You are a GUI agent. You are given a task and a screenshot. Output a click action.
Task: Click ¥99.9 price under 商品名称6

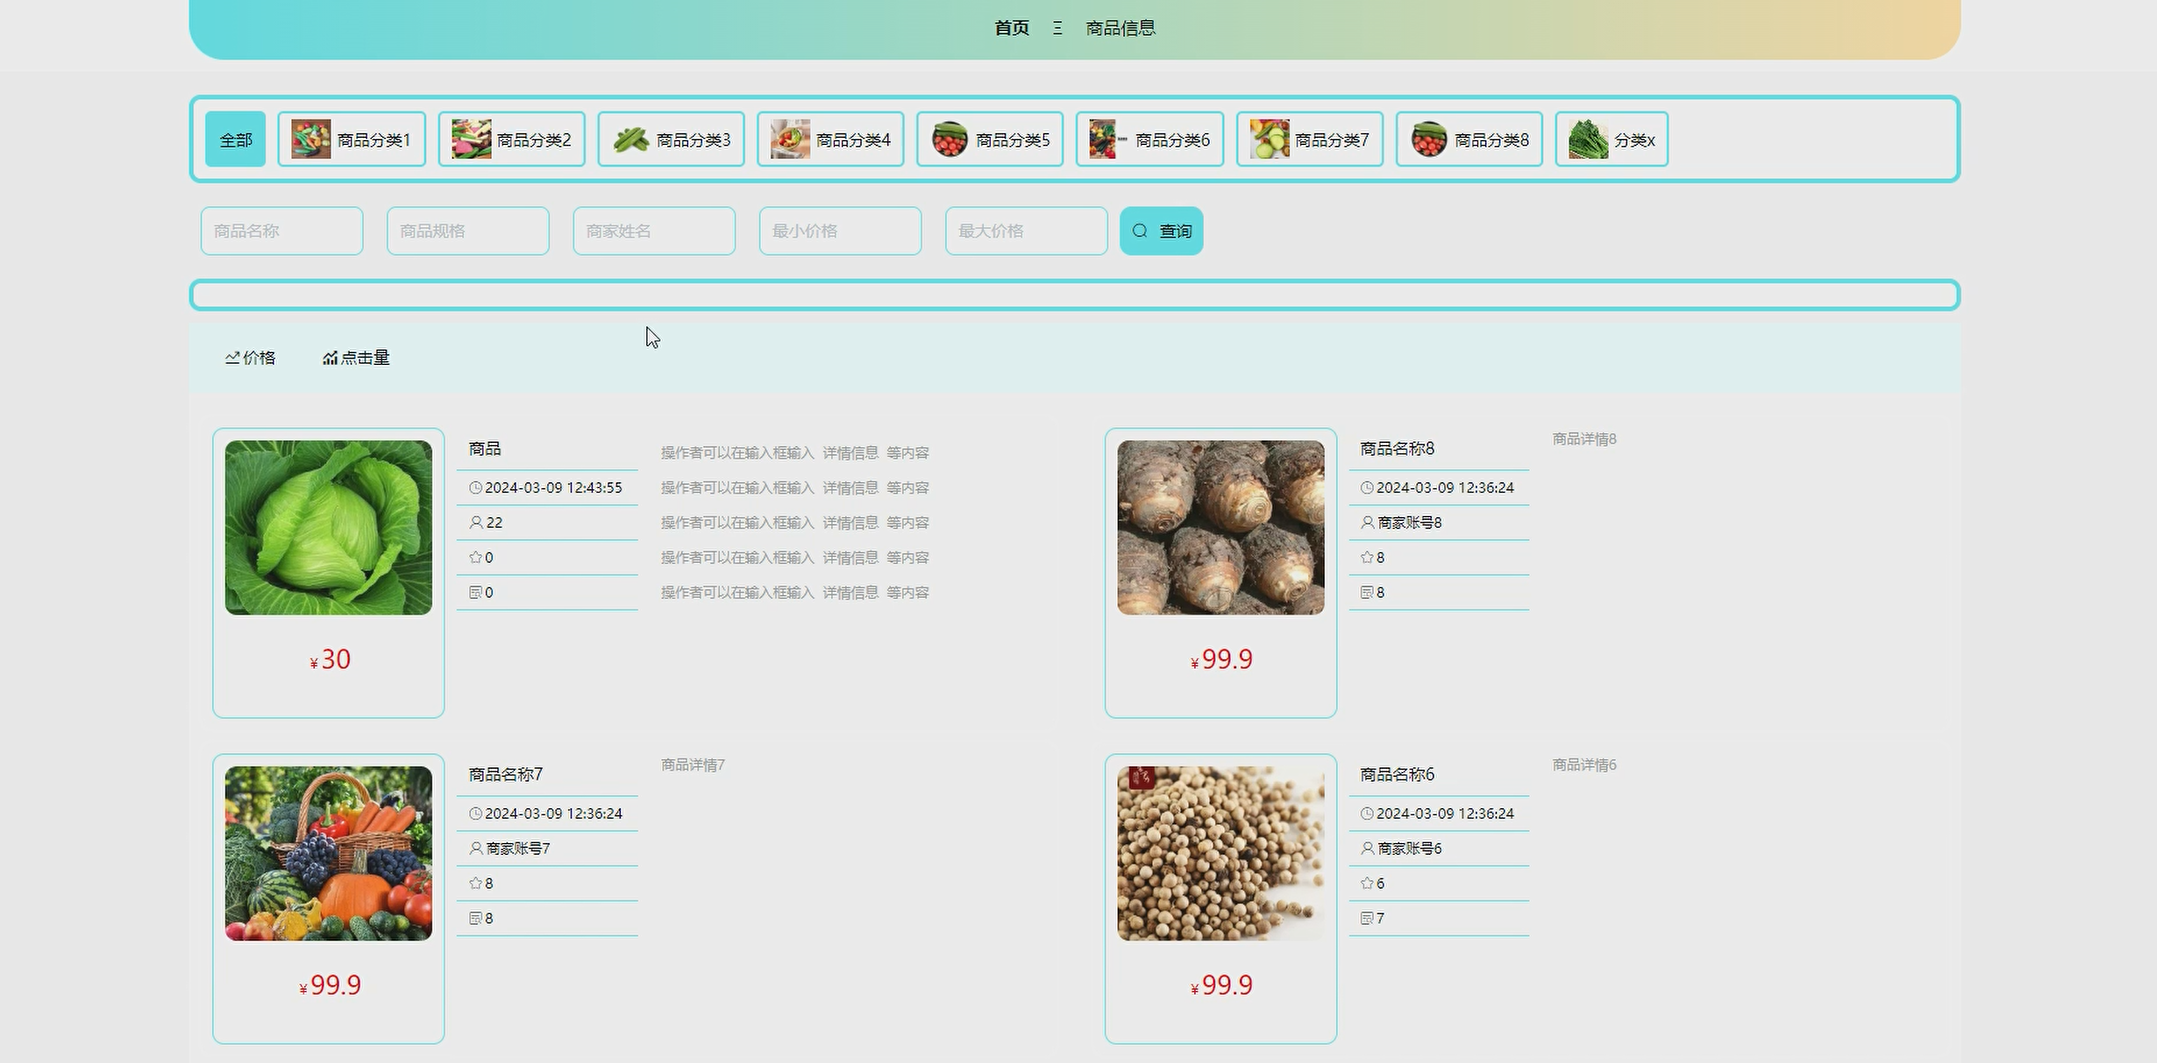pos(1221,986)
